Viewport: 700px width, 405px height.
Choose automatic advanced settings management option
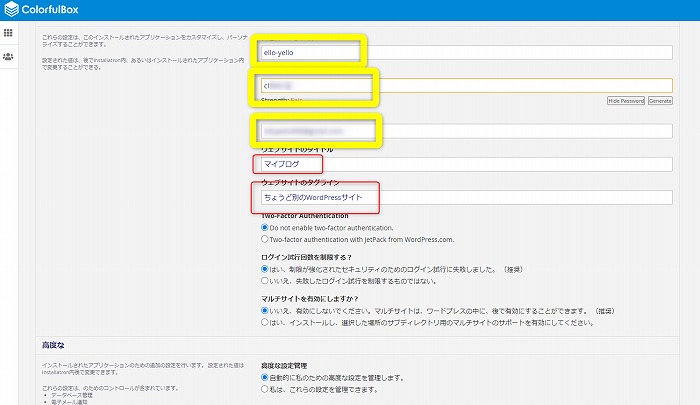pyautogui.click(x=264, y=378)
